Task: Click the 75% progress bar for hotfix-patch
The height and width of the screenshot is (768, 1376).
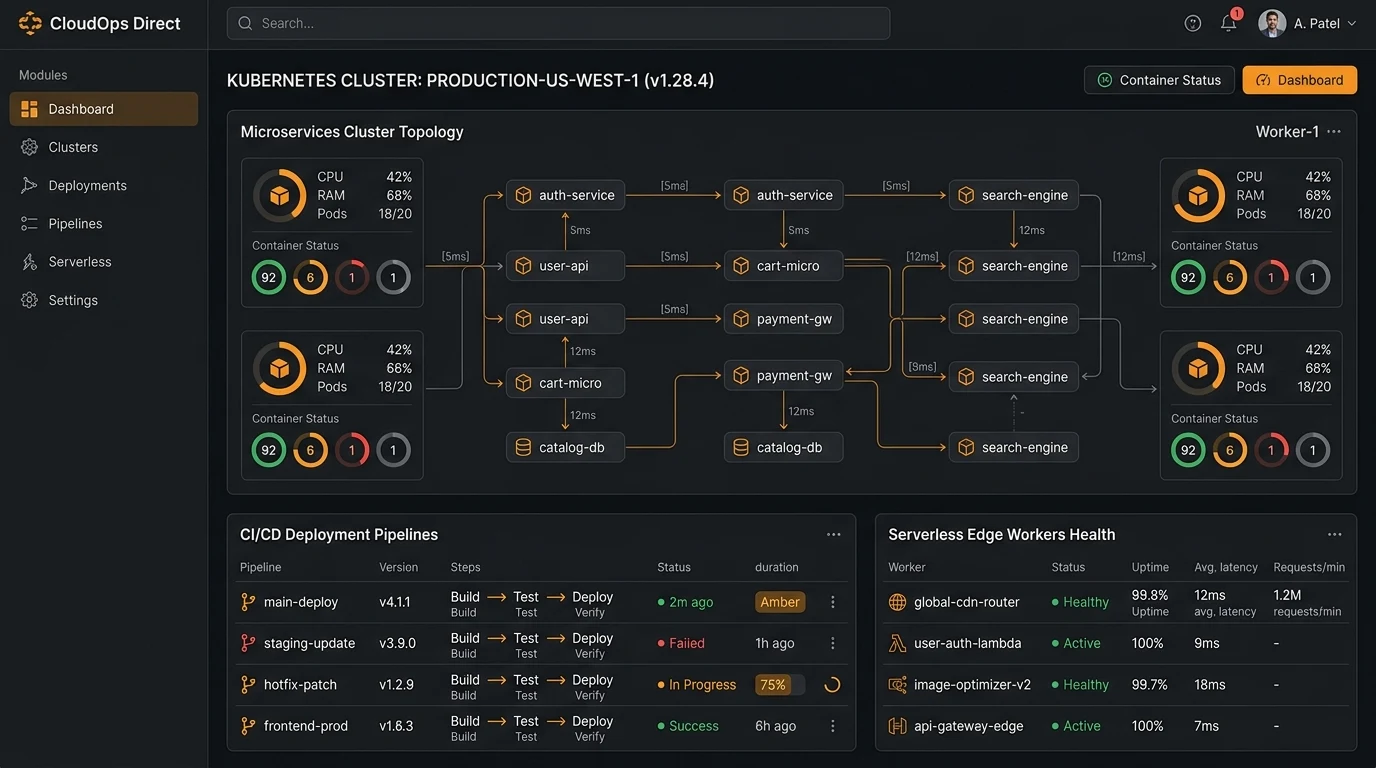Action: tap(780, 685)
